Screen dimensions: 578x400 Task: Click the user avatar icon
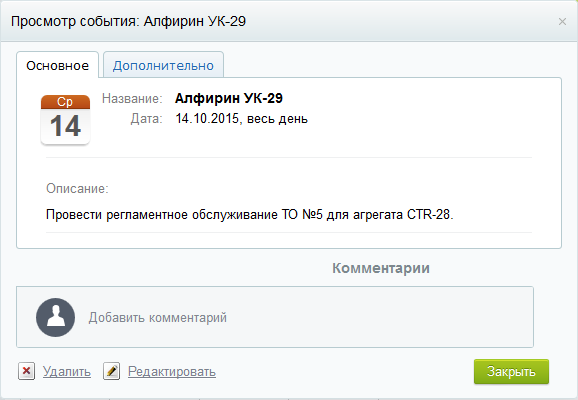(55, 317)
